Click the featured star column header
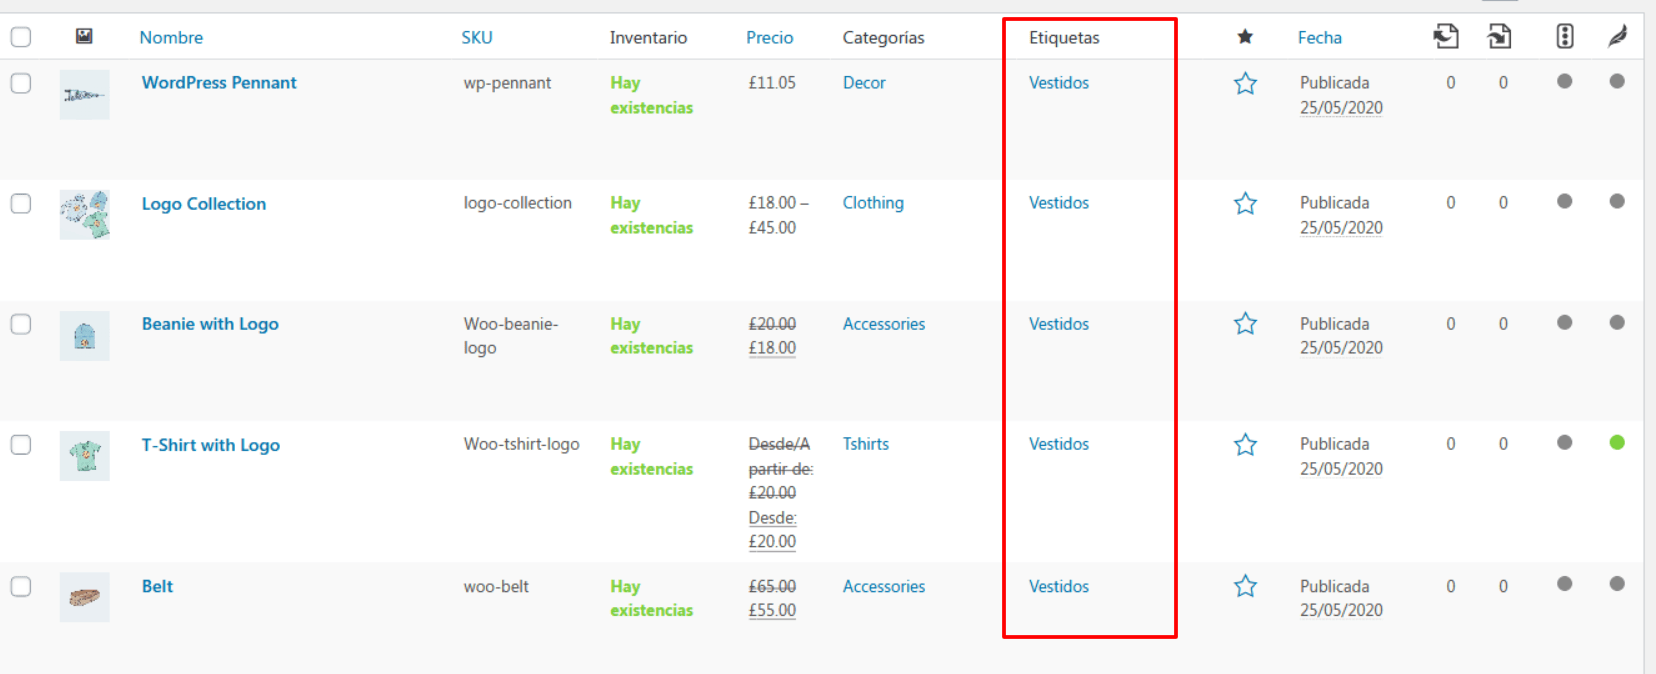 point(1245,37)
